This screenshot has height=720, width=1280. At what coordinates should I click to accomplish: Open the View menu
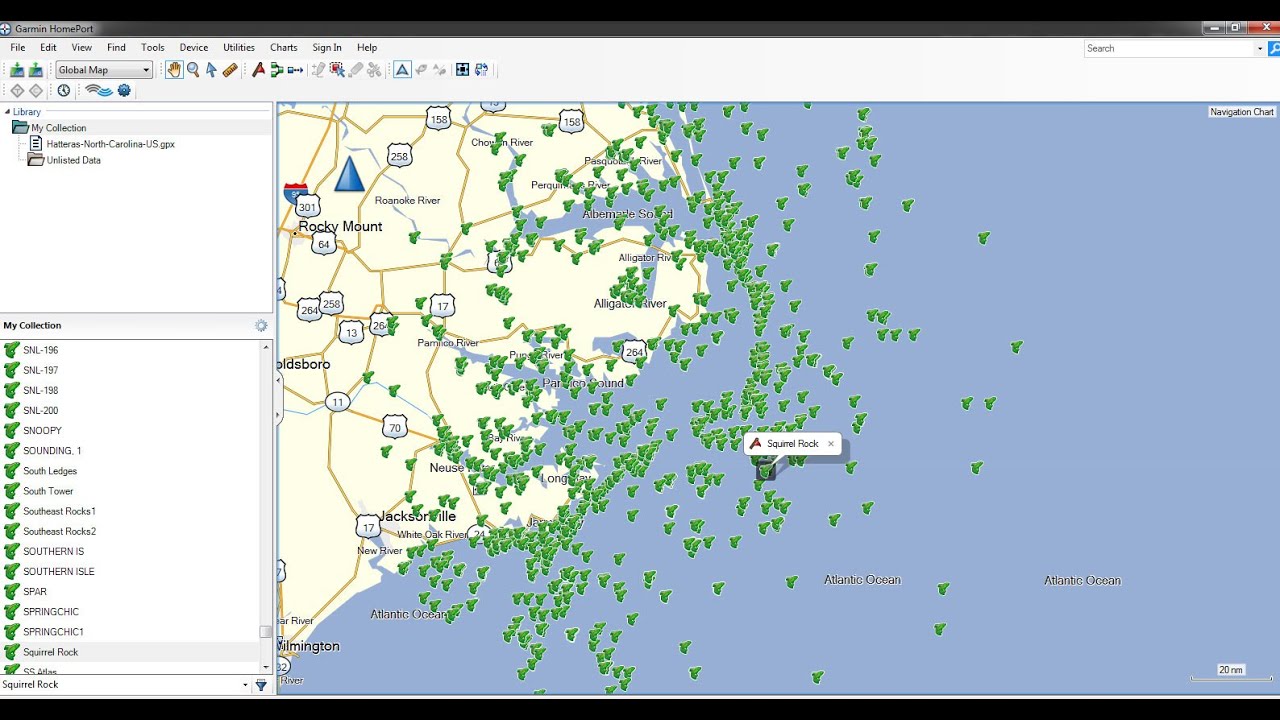pos(82,47)
